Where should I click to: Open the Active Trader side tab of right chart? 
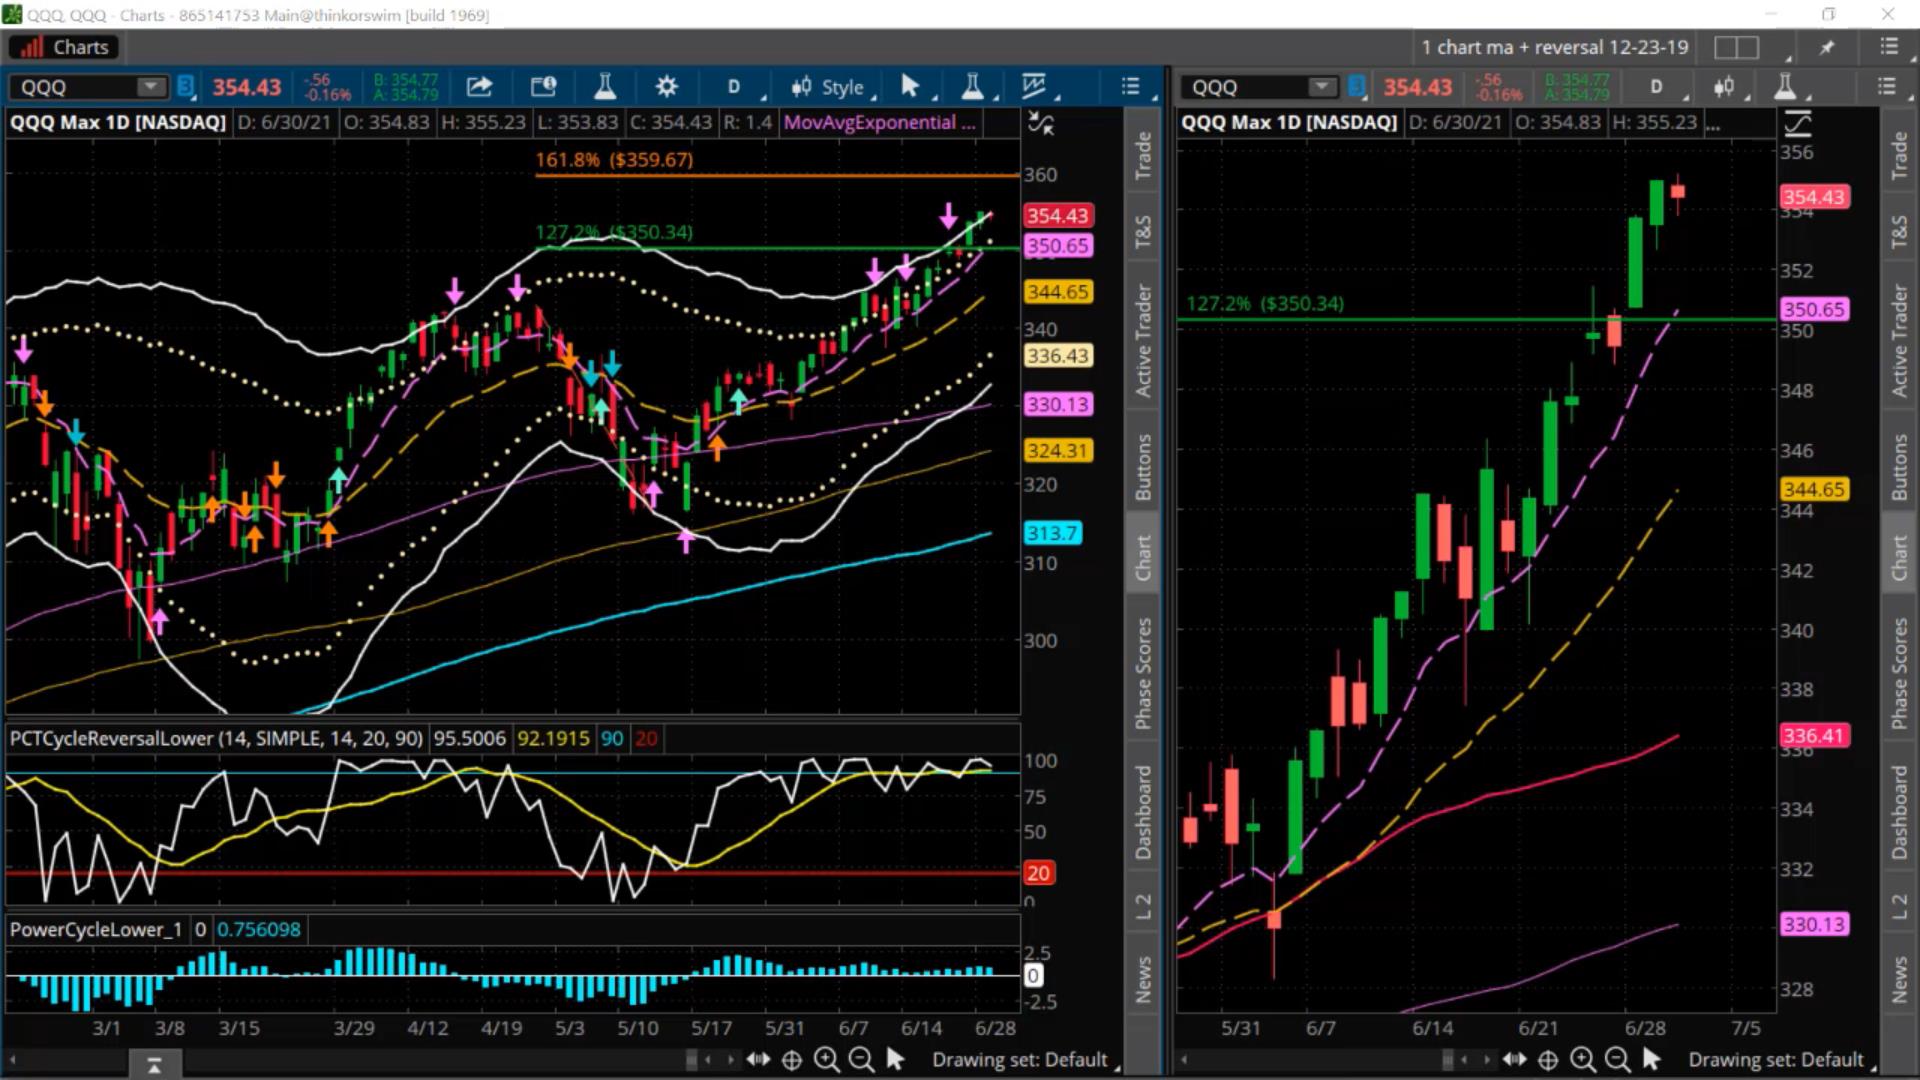pyautogui.click(x=1899, y=340)
